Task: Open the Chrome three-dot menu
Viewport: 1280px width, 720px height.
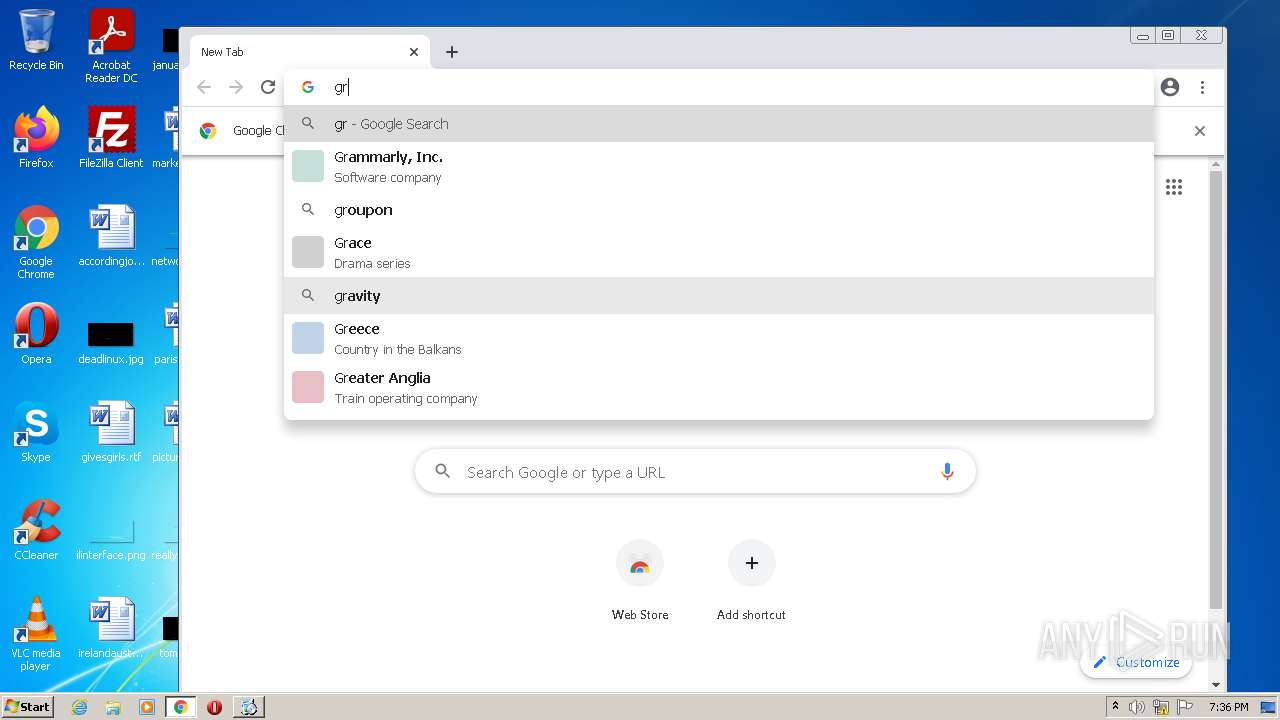Action: pos(1203,87)
